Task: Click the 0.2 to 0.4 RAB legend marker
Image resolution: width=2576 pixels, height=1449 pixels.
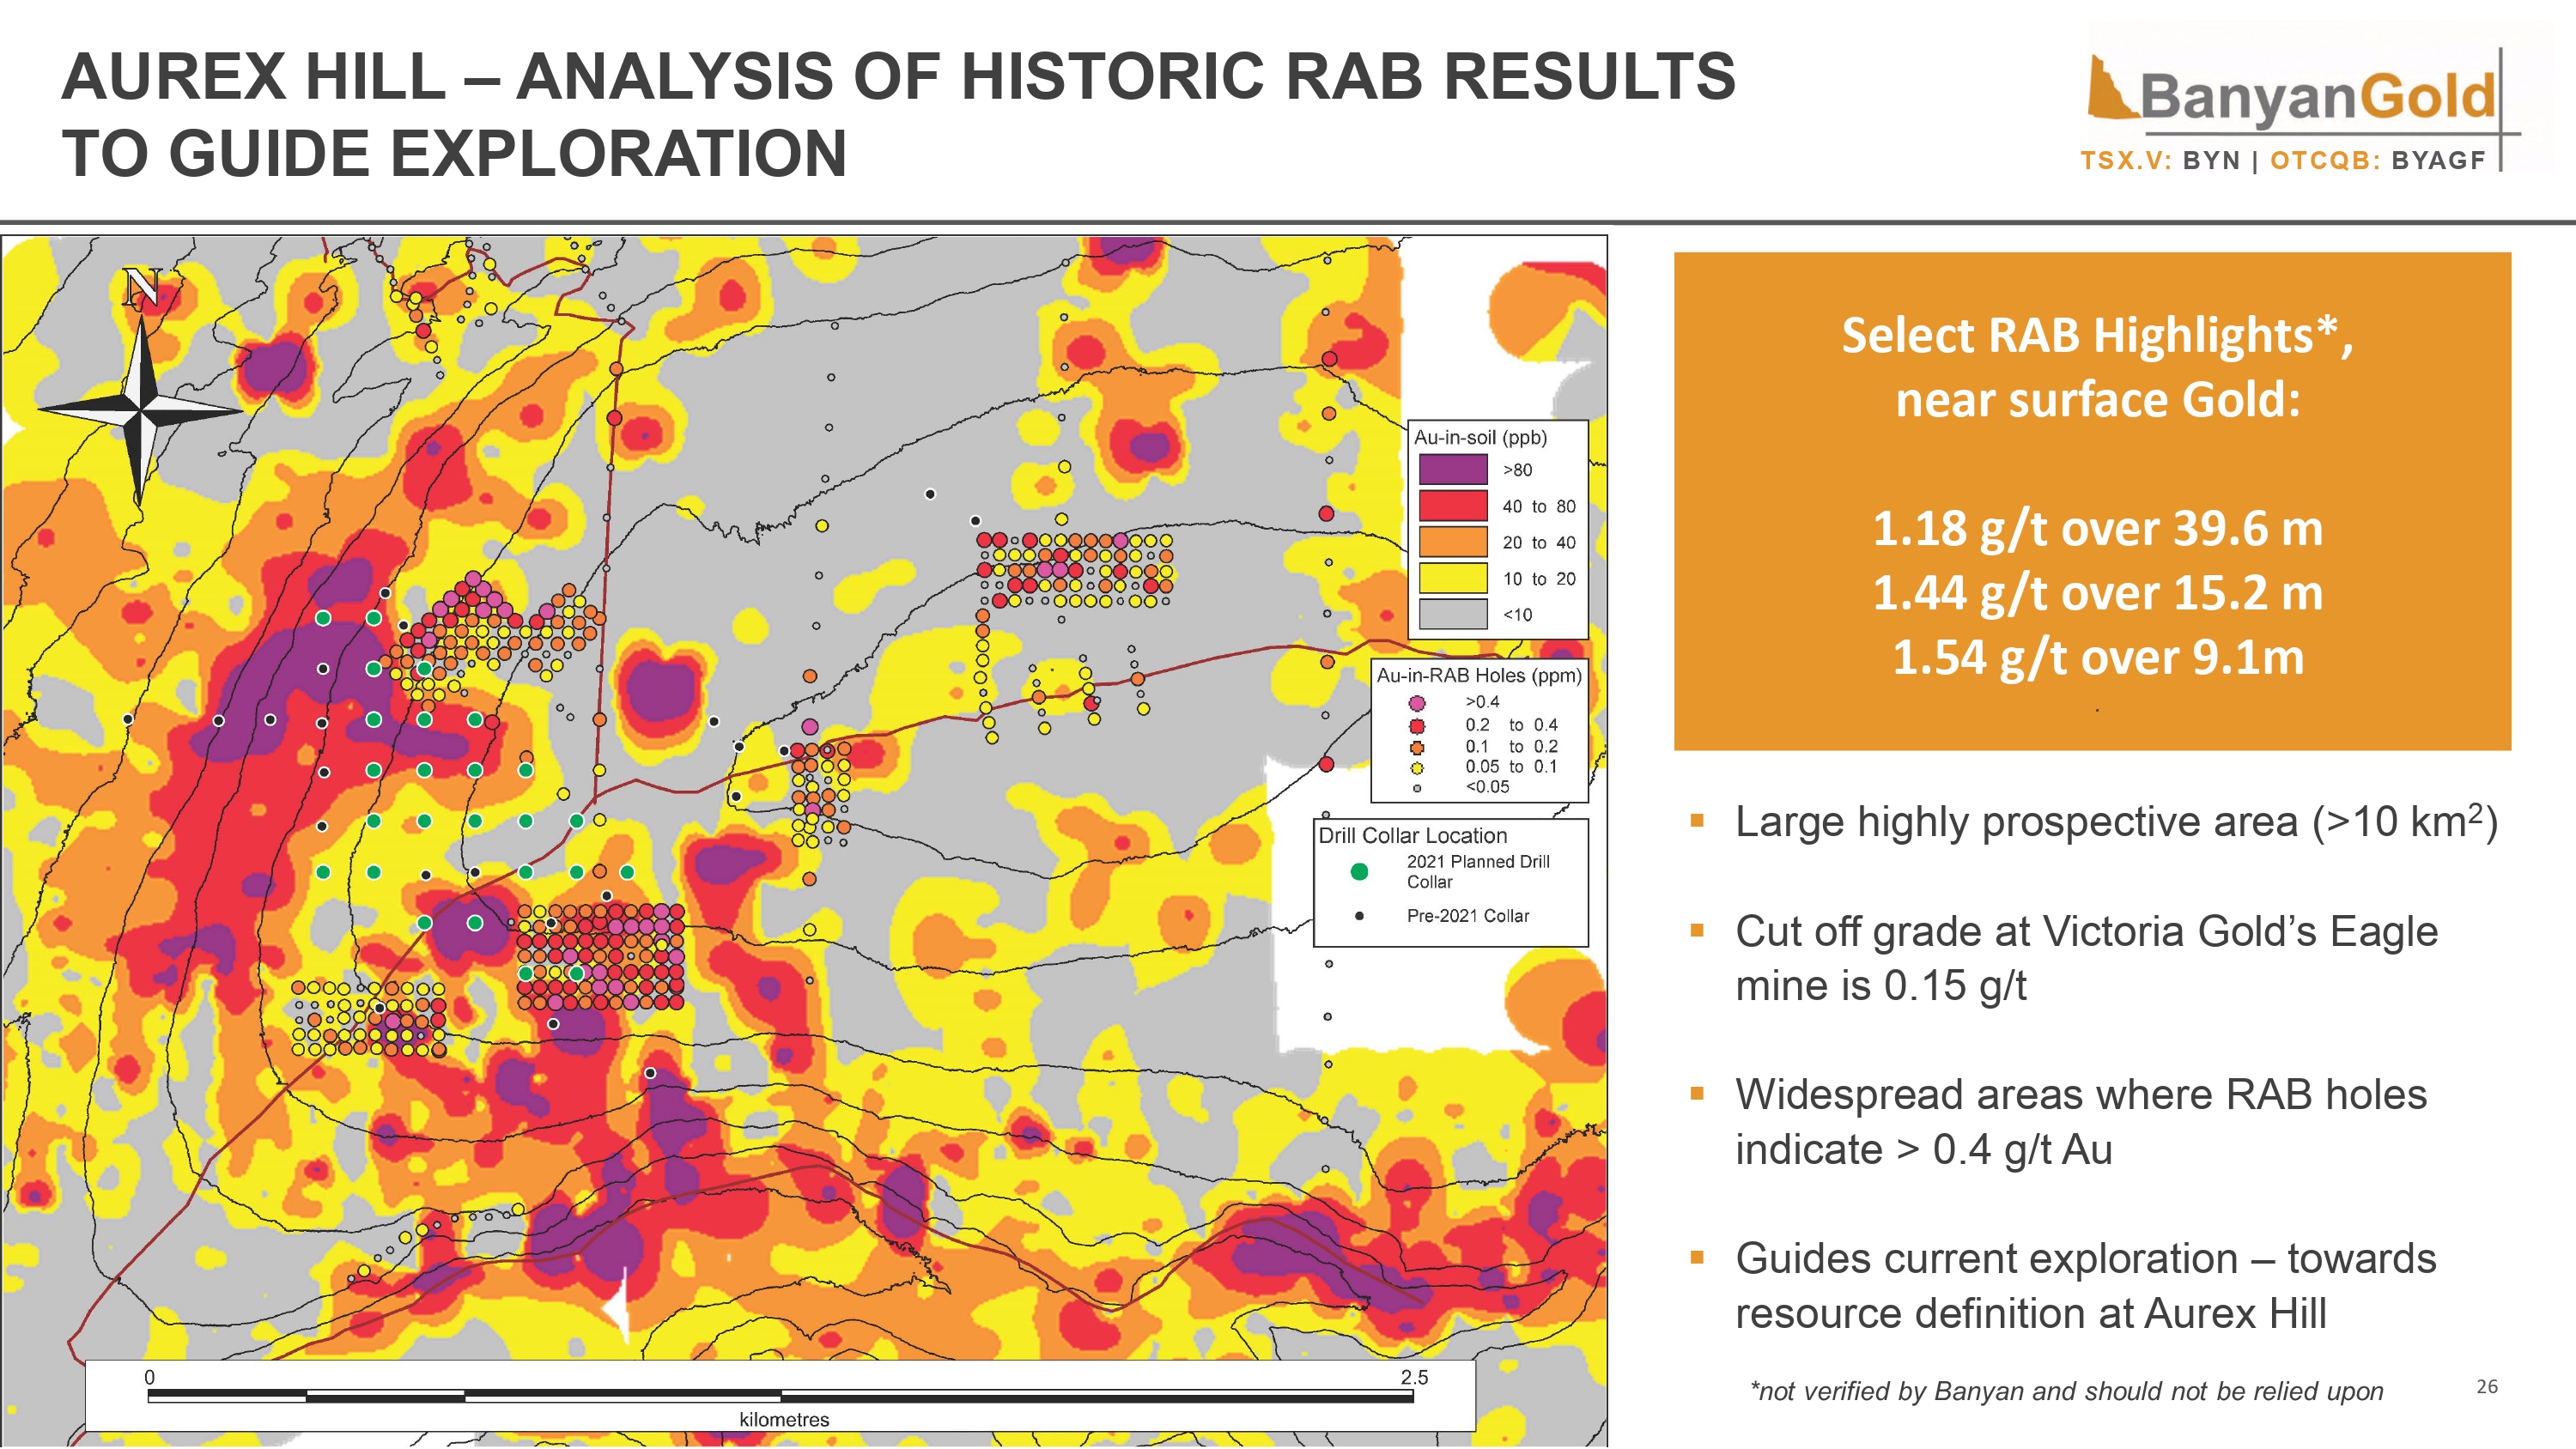Action: pyautogui.click(x=1417, y=726)
